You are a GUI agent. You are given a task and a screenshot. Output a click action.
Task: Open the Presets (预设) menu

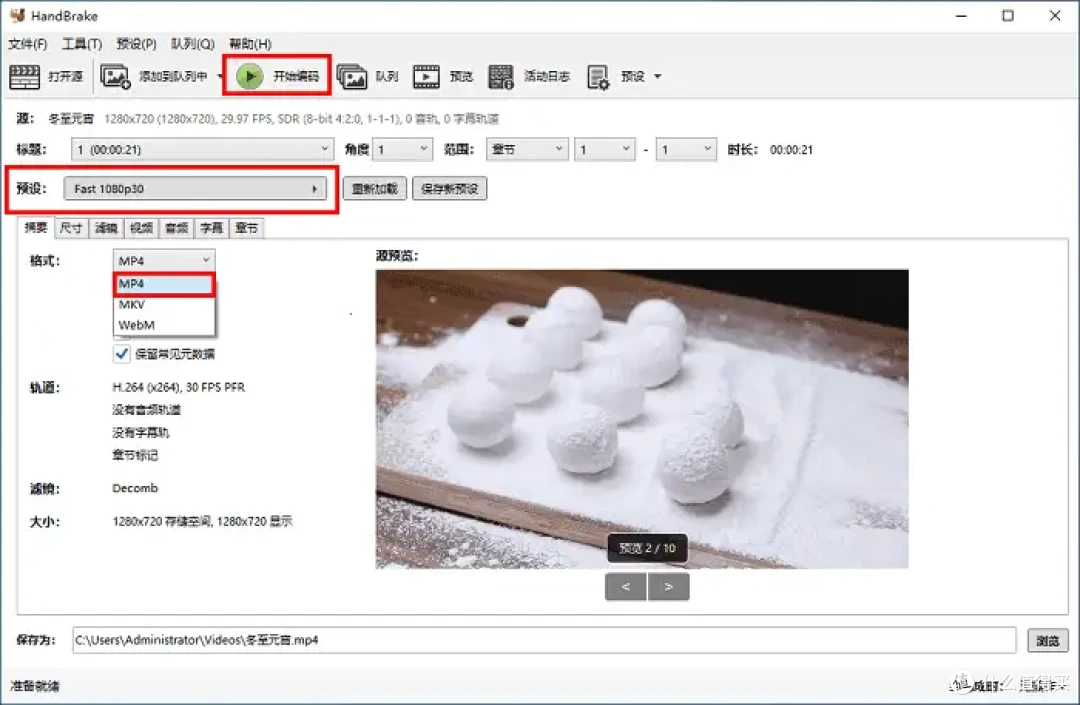tap(136, 44)
